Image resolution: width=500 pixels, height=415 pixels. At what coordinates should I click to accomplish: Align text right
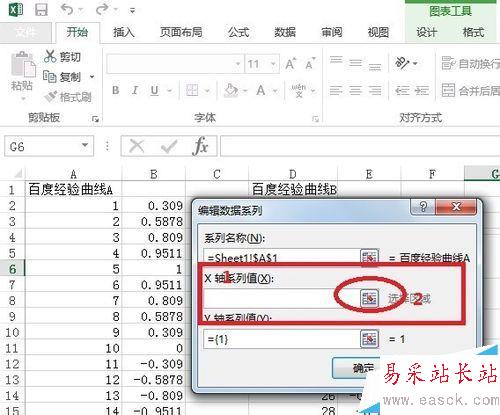pyautogui.click(x=375, y=90)
